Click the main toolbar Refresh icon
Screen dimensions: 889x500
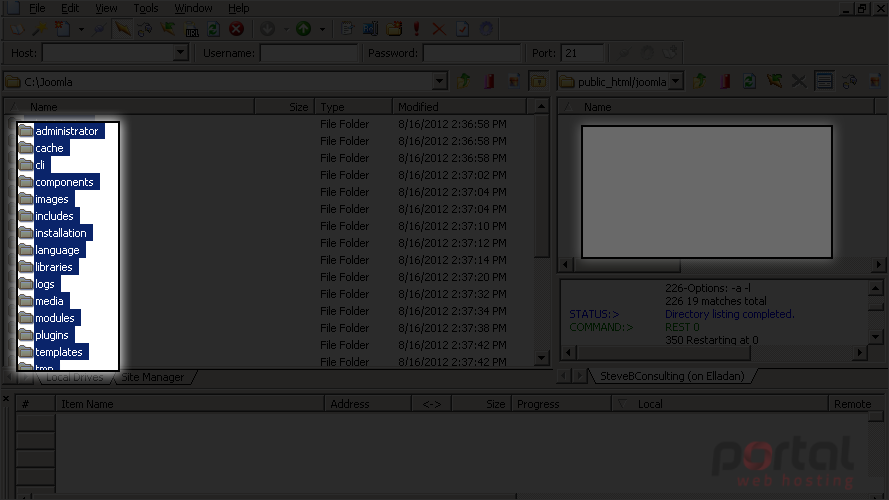pos(214,29)
